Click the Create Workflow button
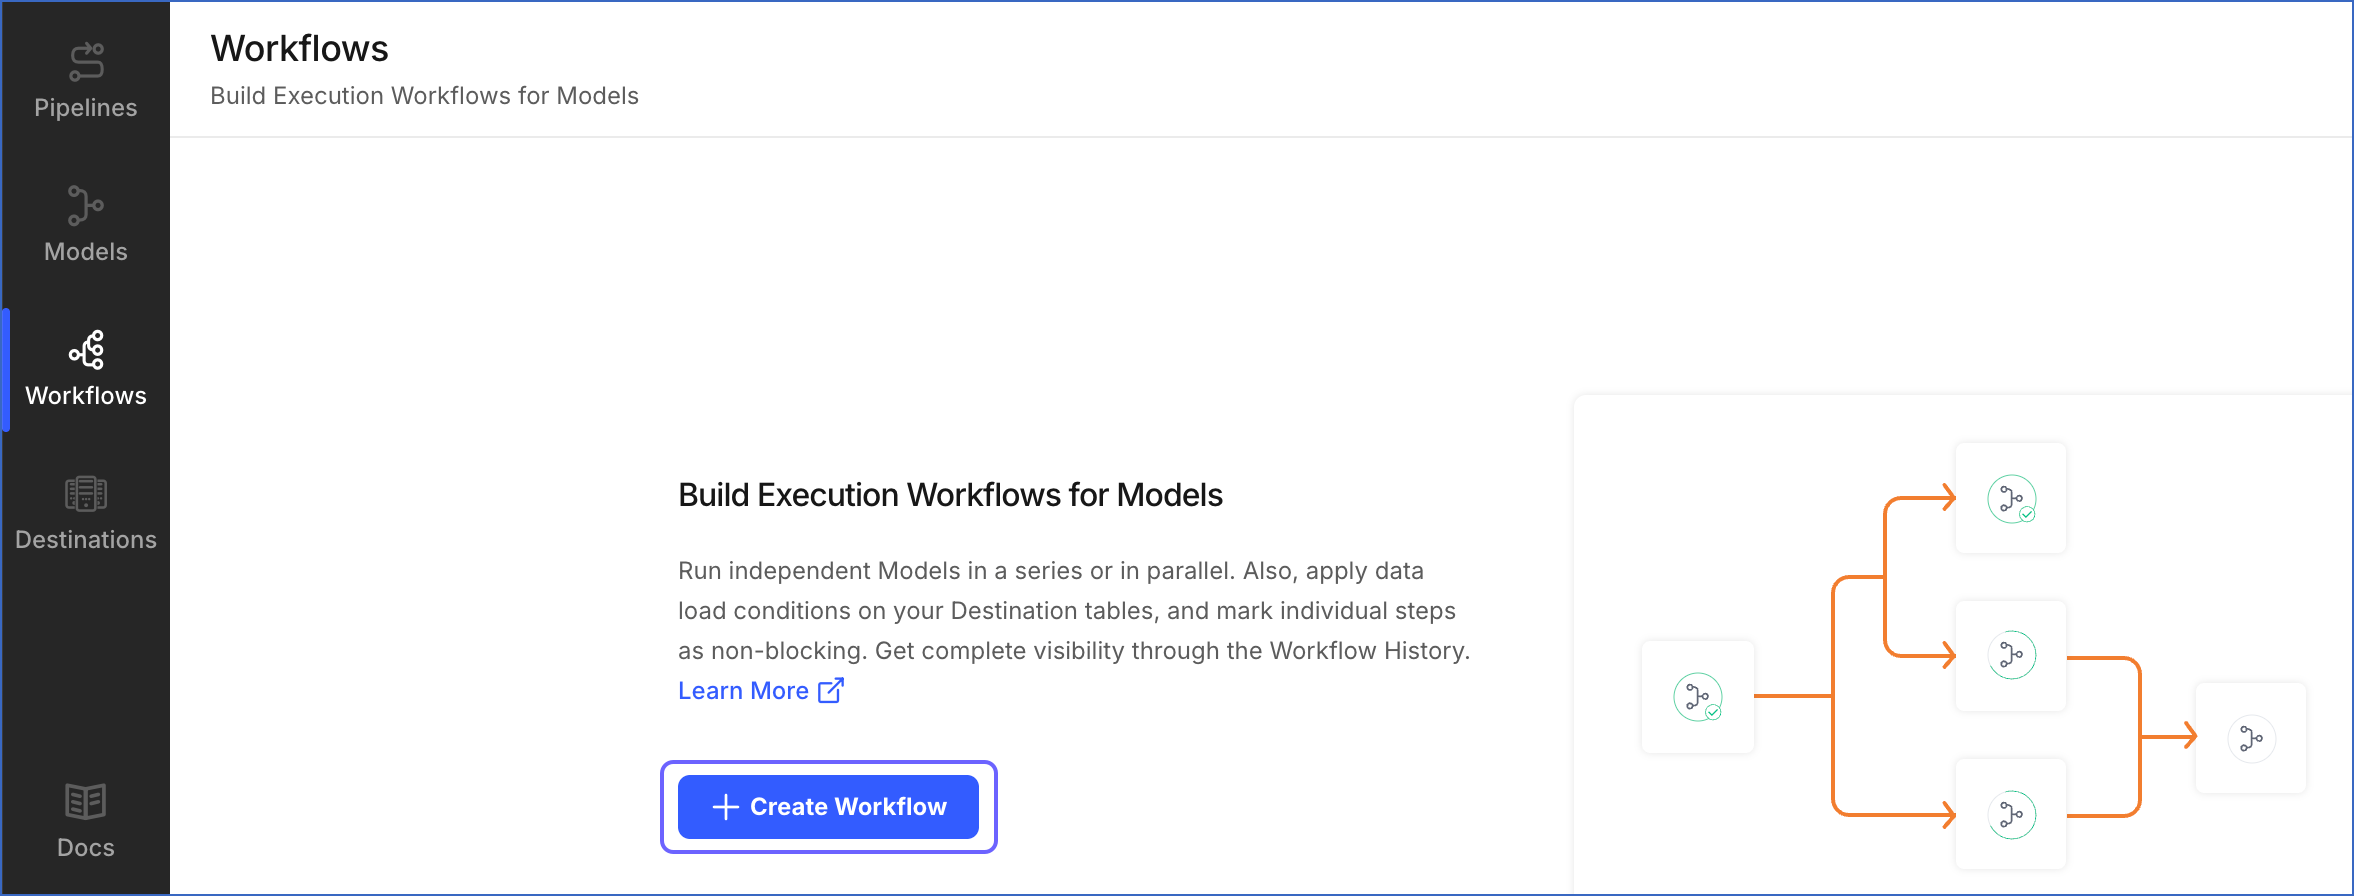The image size is (2354, 896). (828, 806)
